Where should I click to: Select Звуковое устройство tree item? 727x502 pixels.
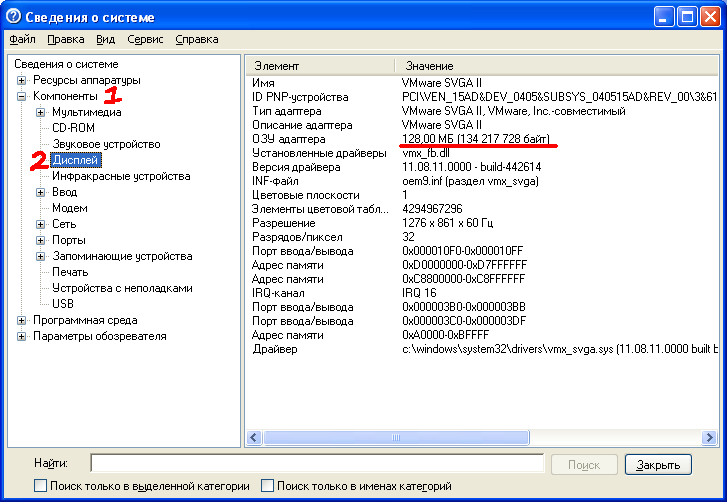pos(106,144)
